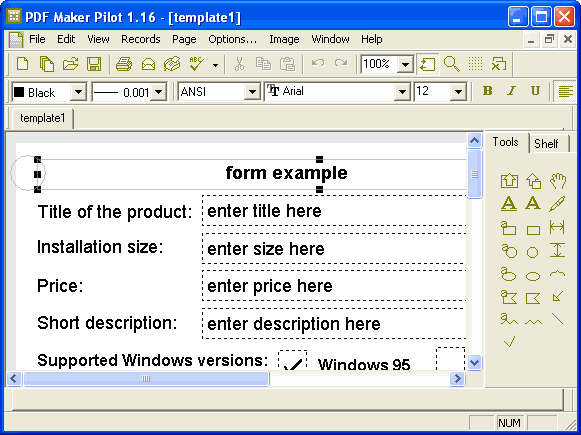The image size is (581, 435).
Task: Select the magnifier zoom tool in toolbar
Action: 452,64
